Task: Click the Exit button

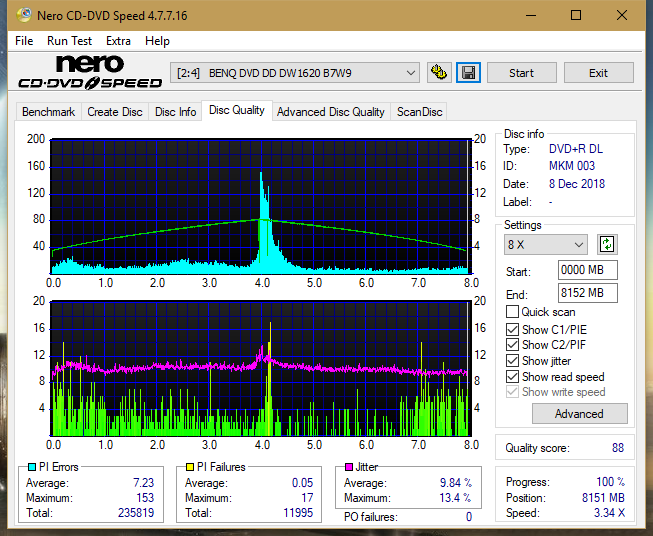Action: click(x=598, y=73)
